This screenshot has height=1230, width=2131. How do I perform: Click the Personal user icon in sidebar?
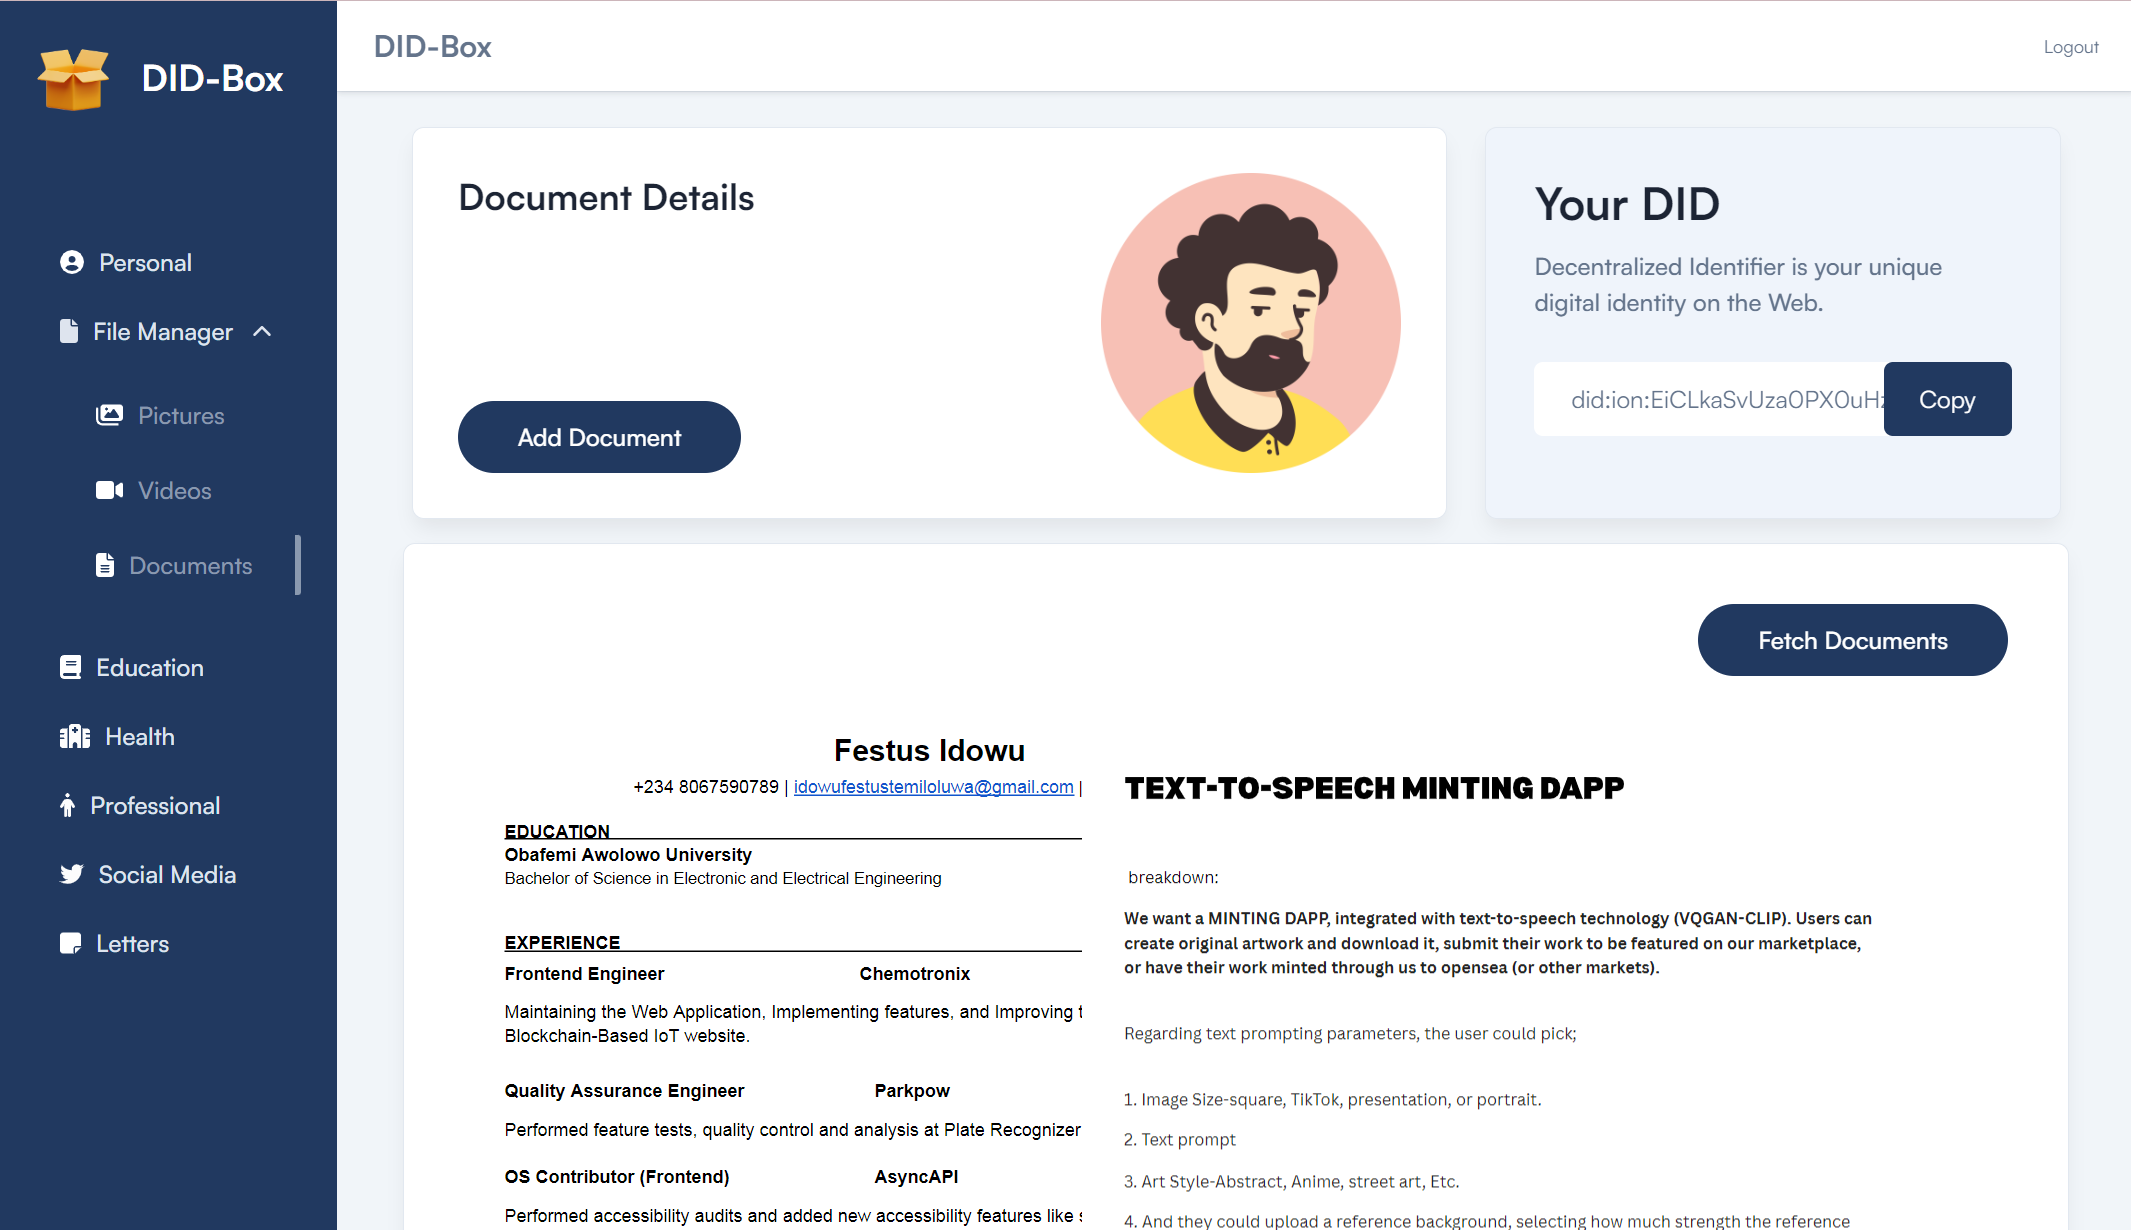[72, 262]
